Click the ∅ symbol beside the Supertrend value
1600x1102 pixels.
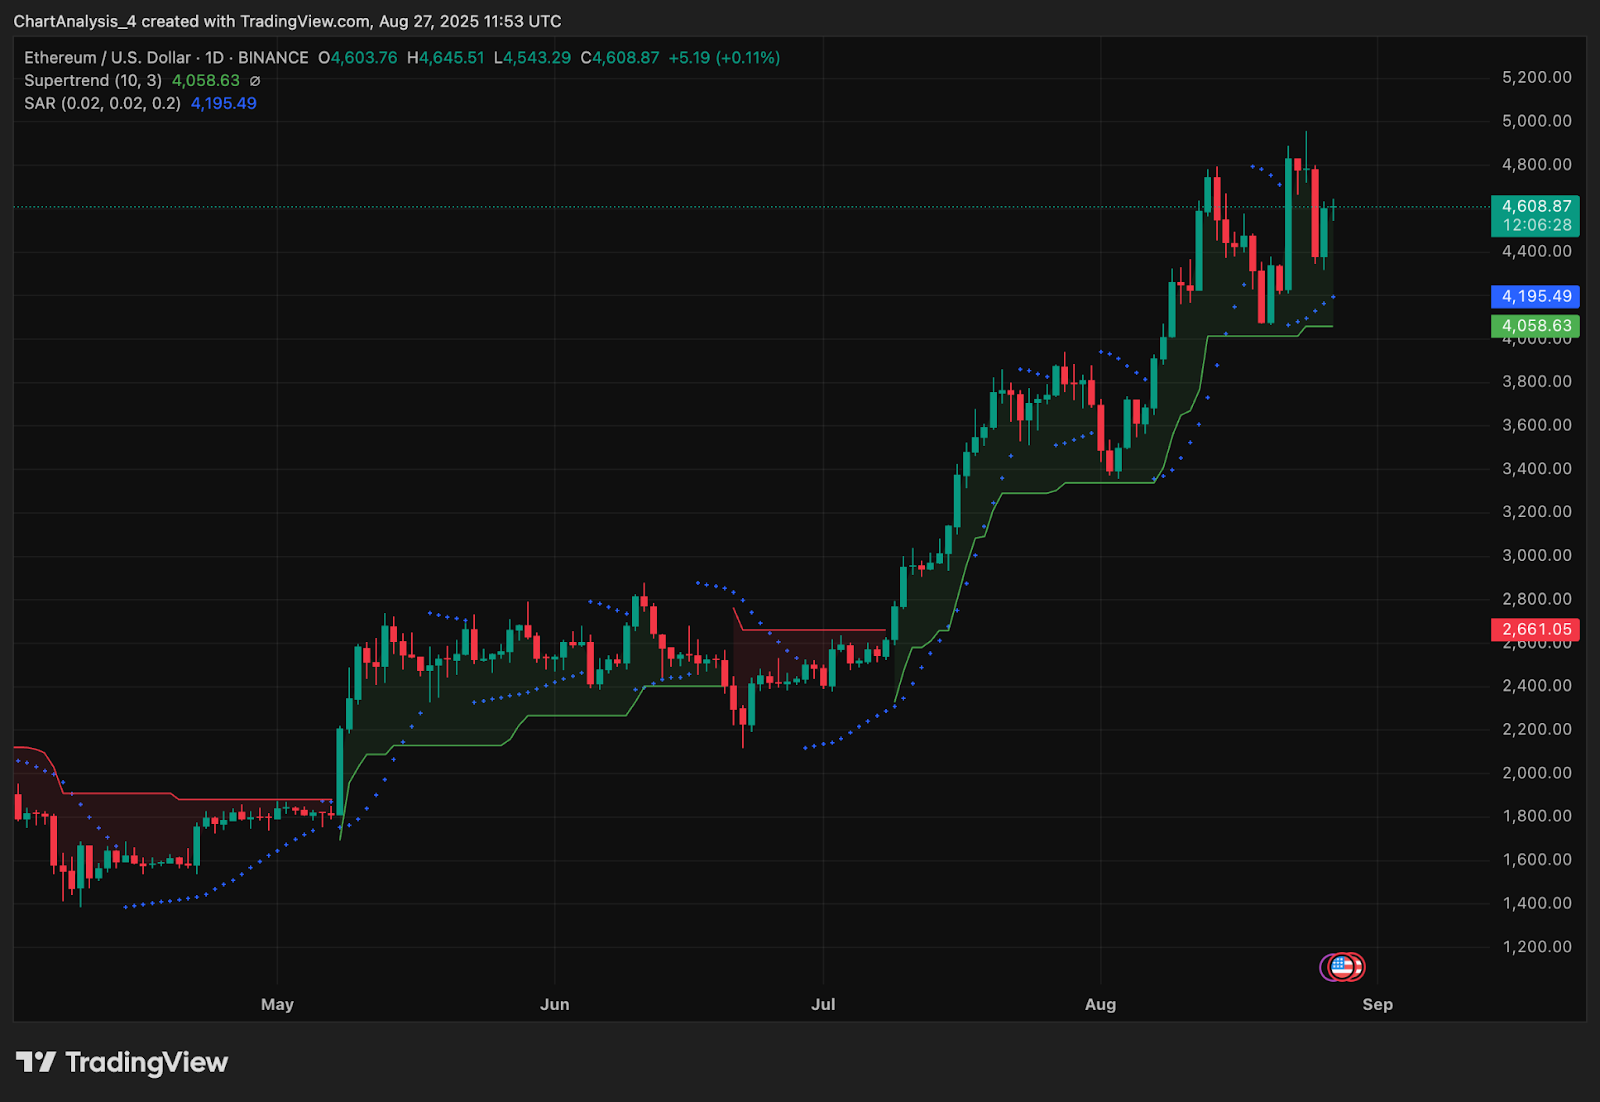[255, 81]
